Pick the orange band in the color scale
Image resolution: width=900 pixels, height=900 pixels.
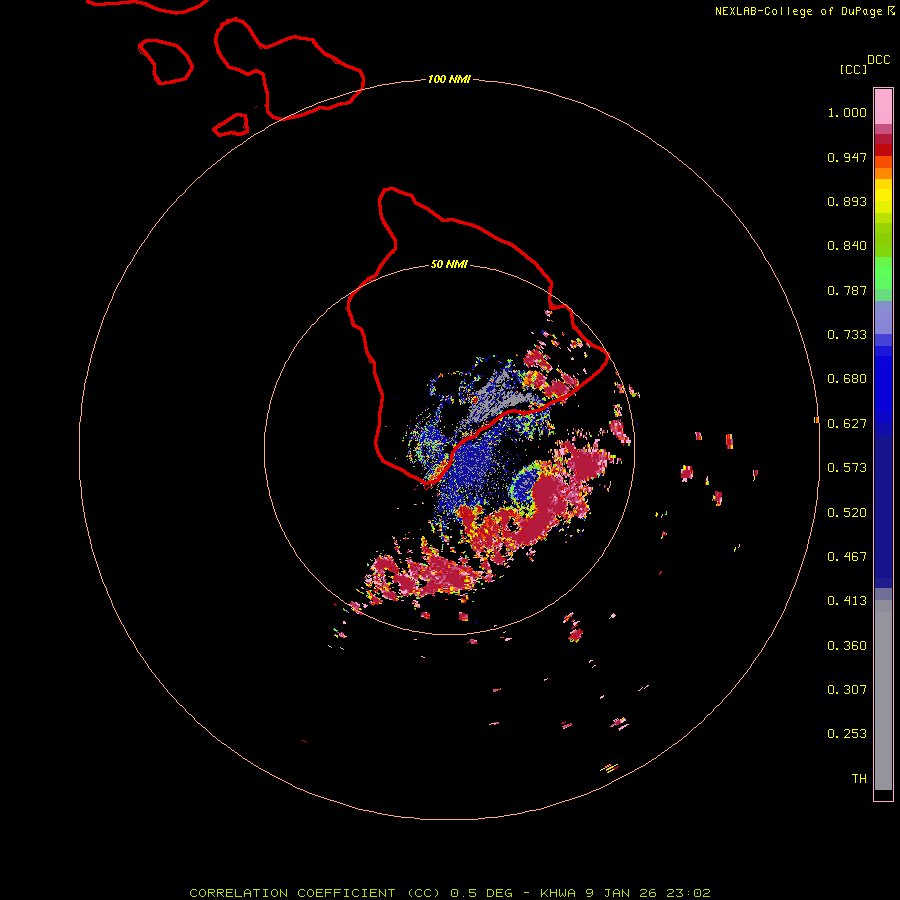pos(883,173)
